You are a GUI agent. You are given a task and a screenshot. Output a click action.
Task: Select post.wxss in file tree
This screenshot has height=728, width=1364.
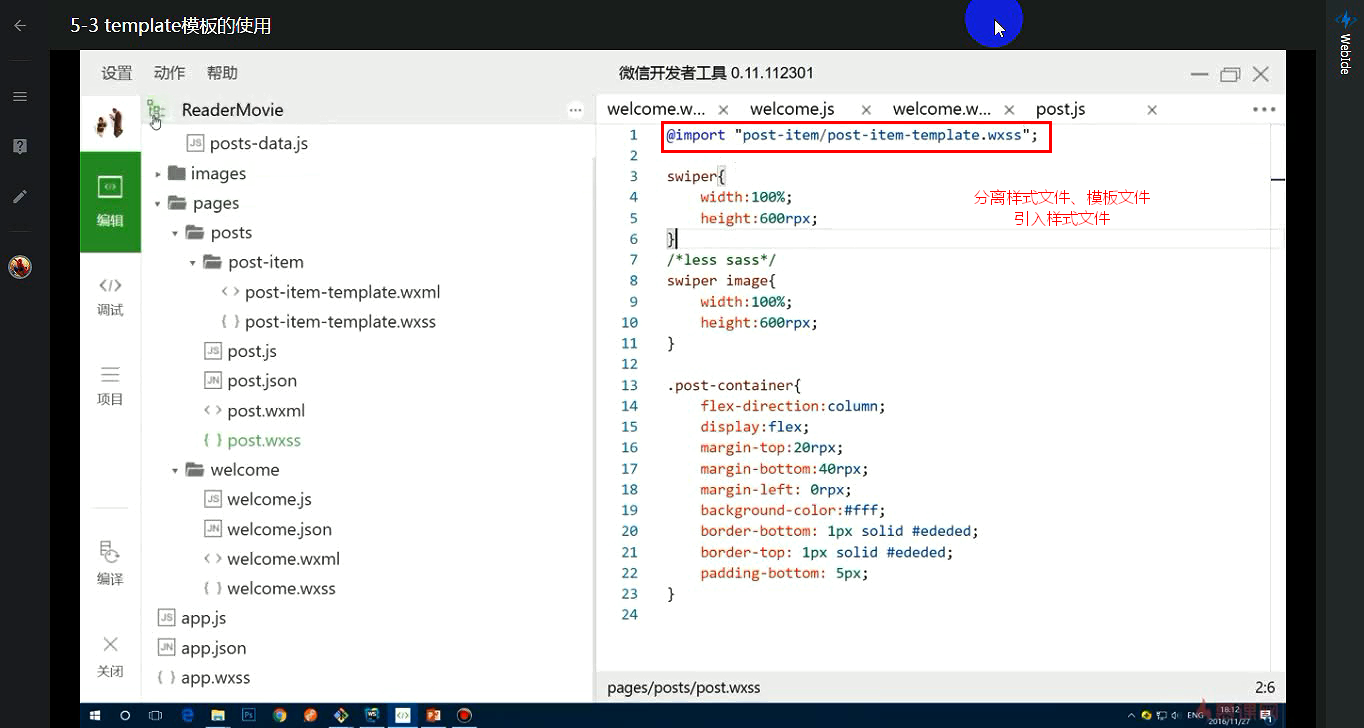pyautogui.click(x=264, y=440)
